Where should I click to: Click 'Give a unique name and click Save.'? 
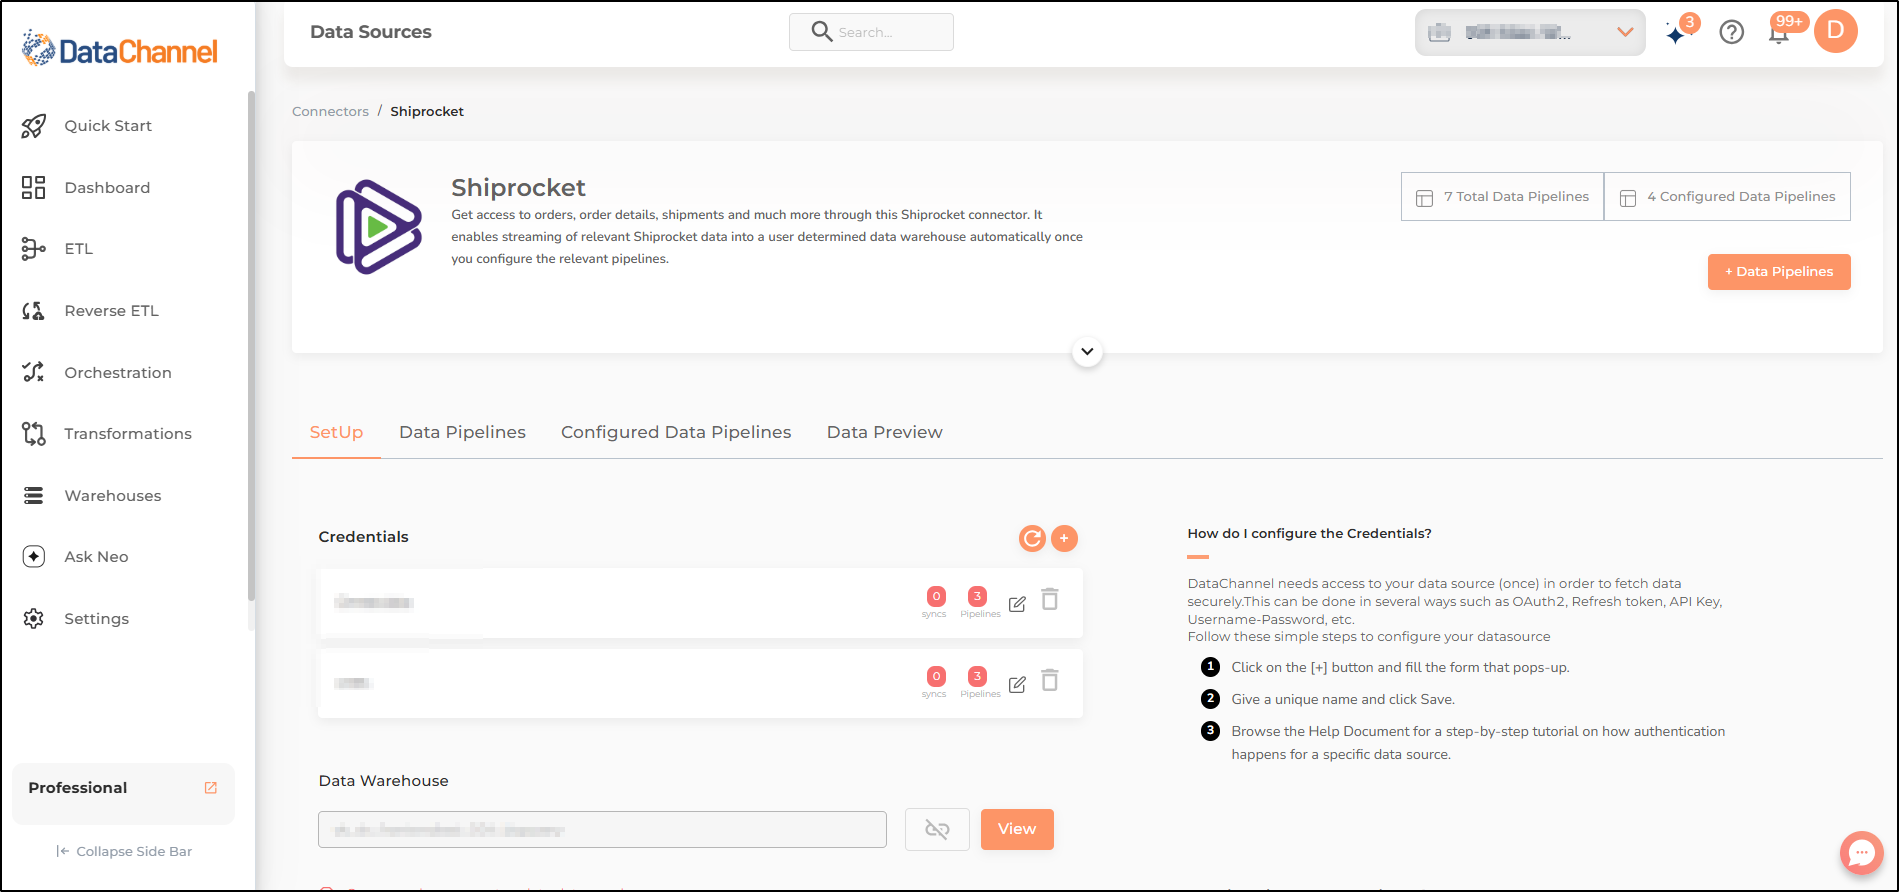(x=1343, y=700)
